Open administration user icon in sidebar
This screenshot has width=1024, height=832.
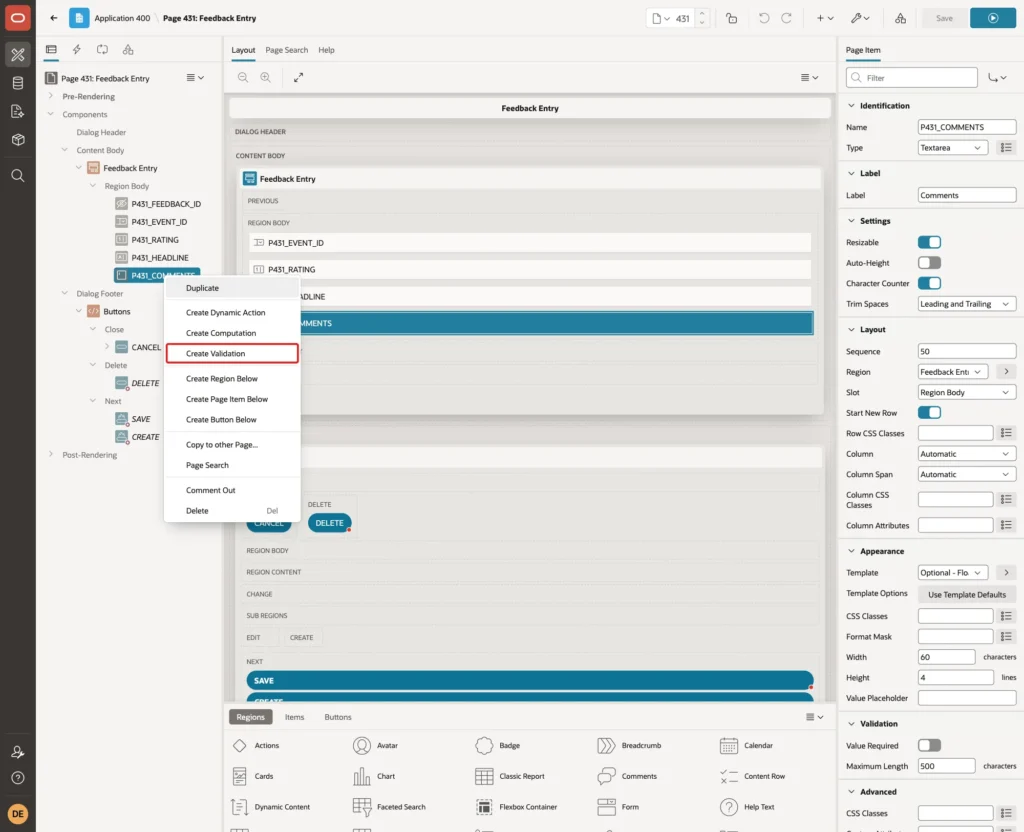click(x=18, y=752)
